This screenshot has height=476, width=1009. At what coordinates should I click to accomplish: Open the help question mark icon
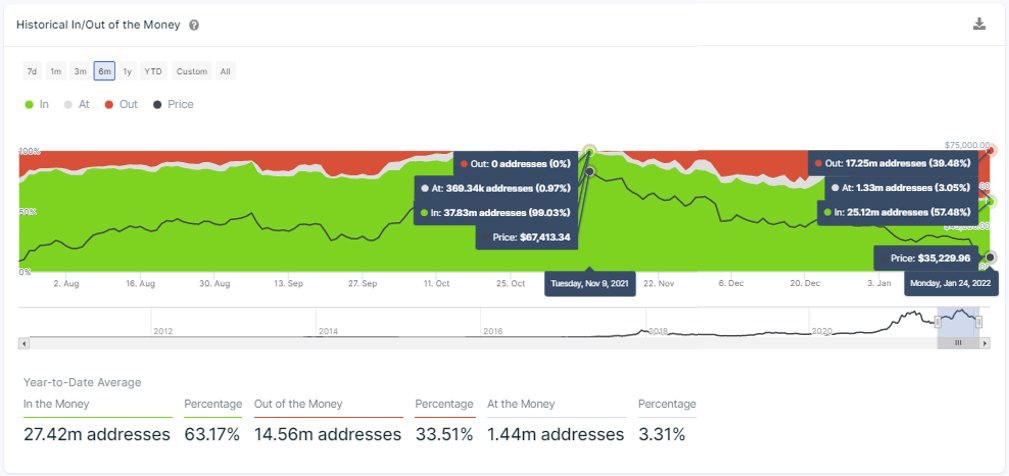[x=194, y=26]
